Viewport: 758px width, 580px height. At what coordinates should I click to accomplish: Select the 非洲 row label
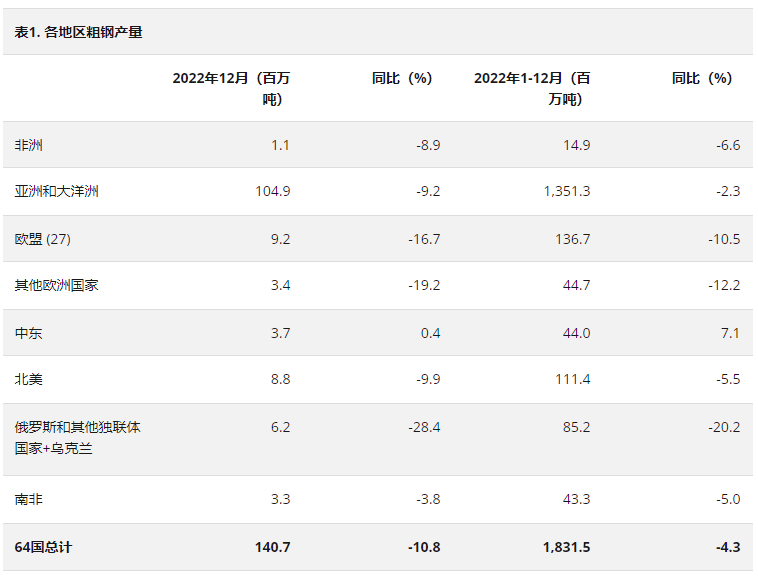29,145
